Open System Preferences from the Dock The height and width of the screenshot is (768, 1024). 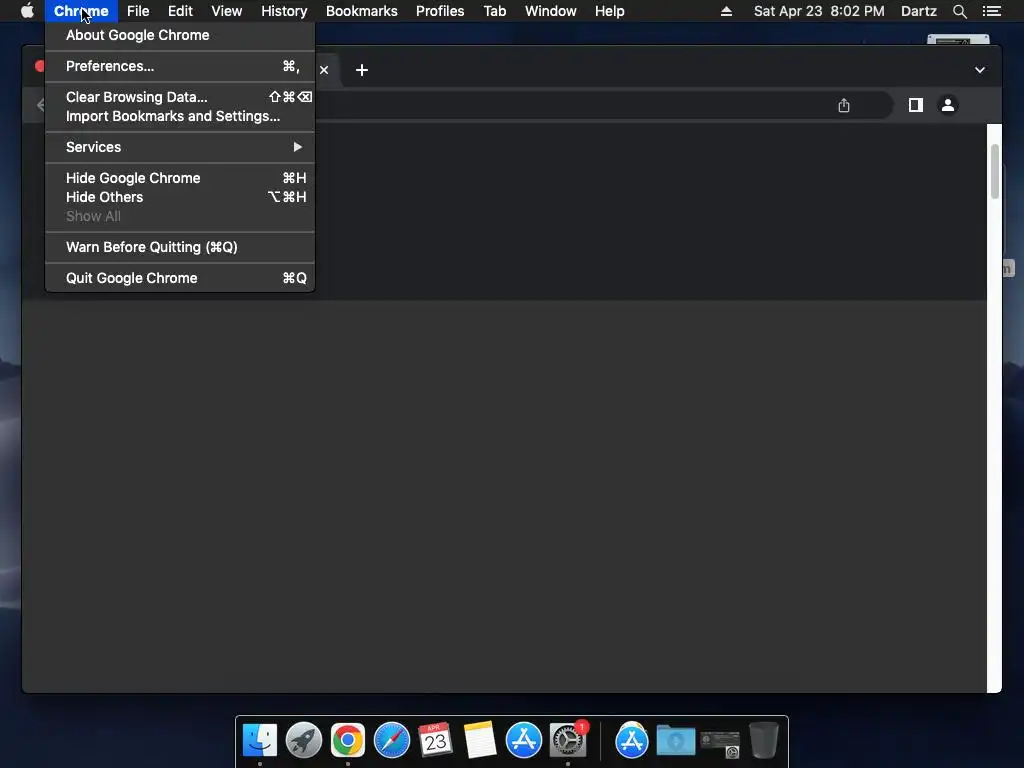pos(568,740)
